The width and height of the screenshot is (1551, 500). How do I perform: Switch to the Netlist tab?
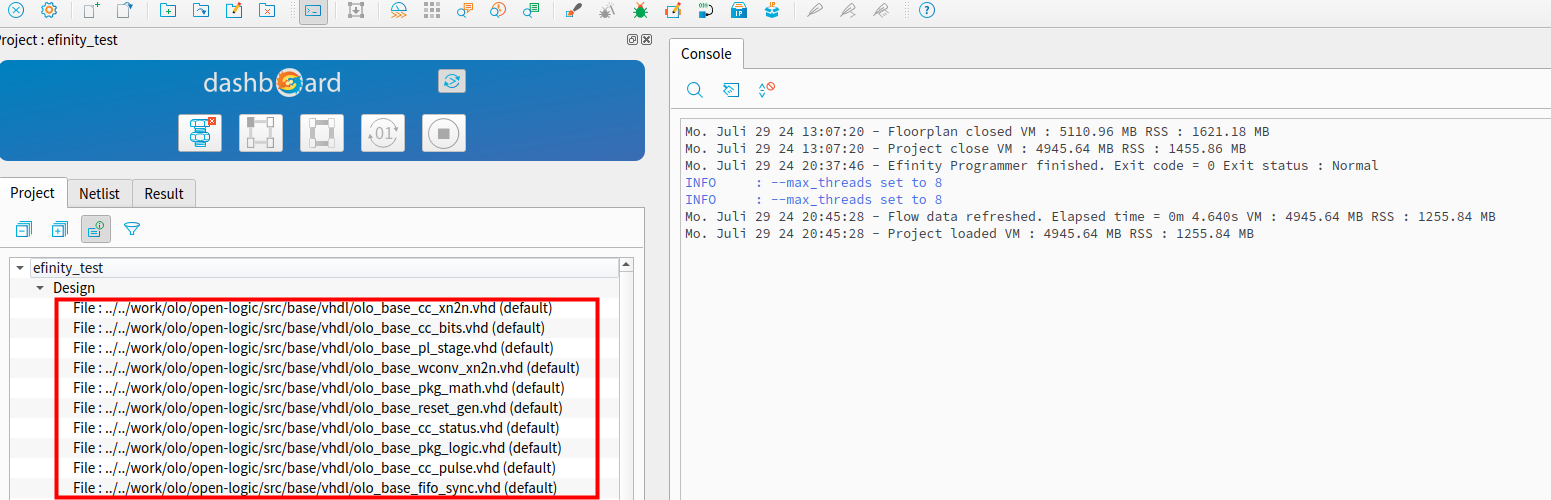(x=100, y=194)
